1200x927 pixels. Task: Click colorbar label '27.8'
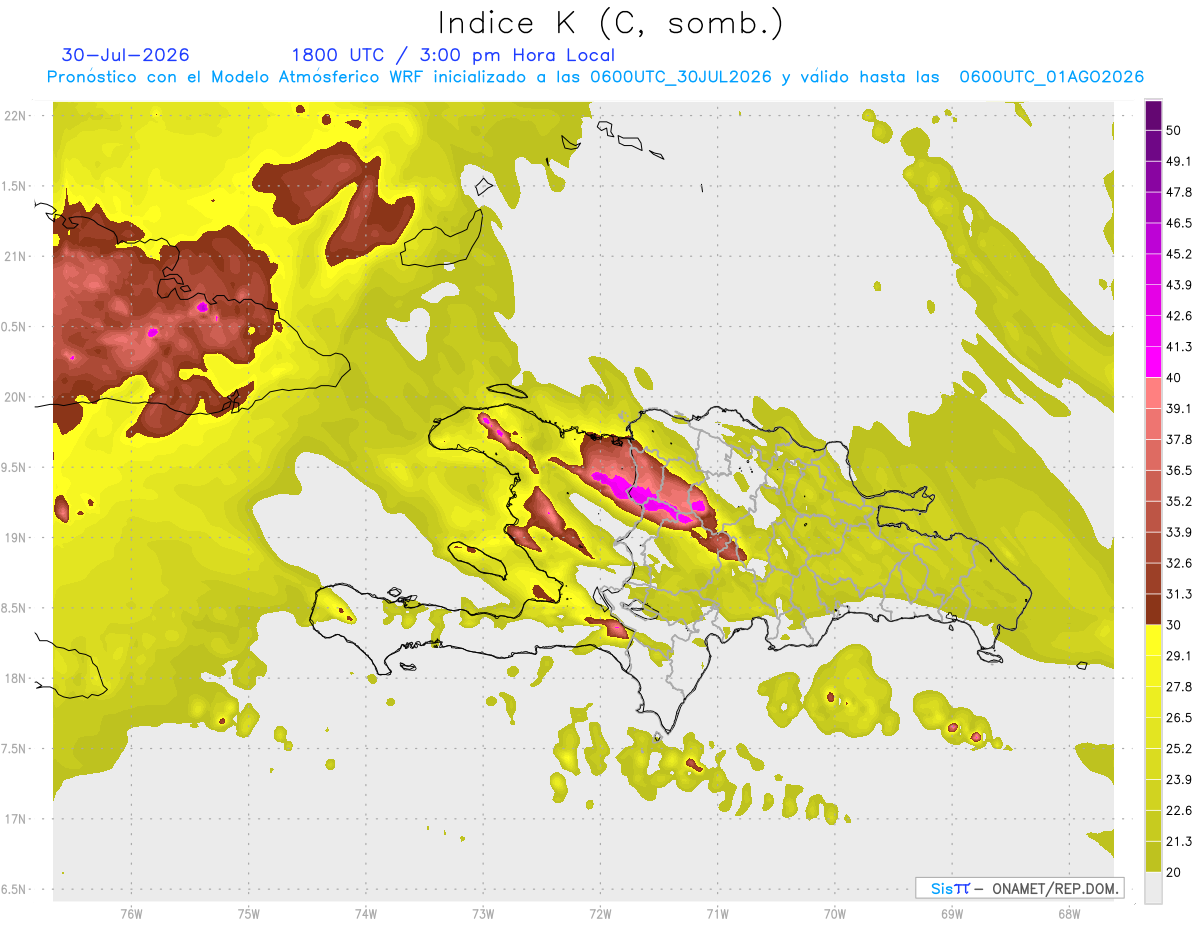(1179, 687)
